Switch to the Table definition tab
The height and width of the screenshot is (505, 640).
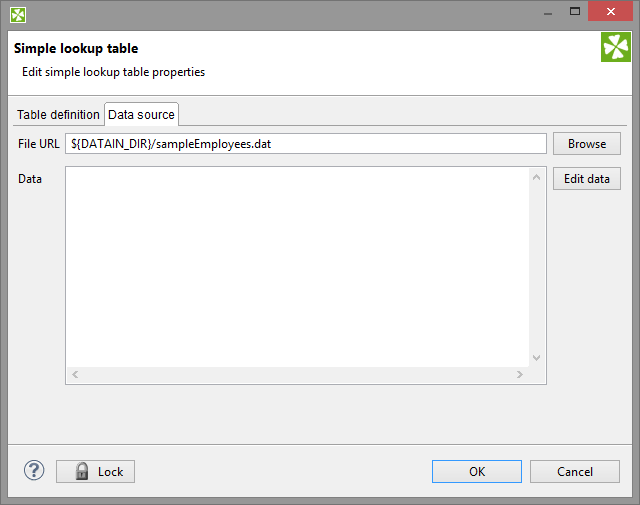click(58, 115)
